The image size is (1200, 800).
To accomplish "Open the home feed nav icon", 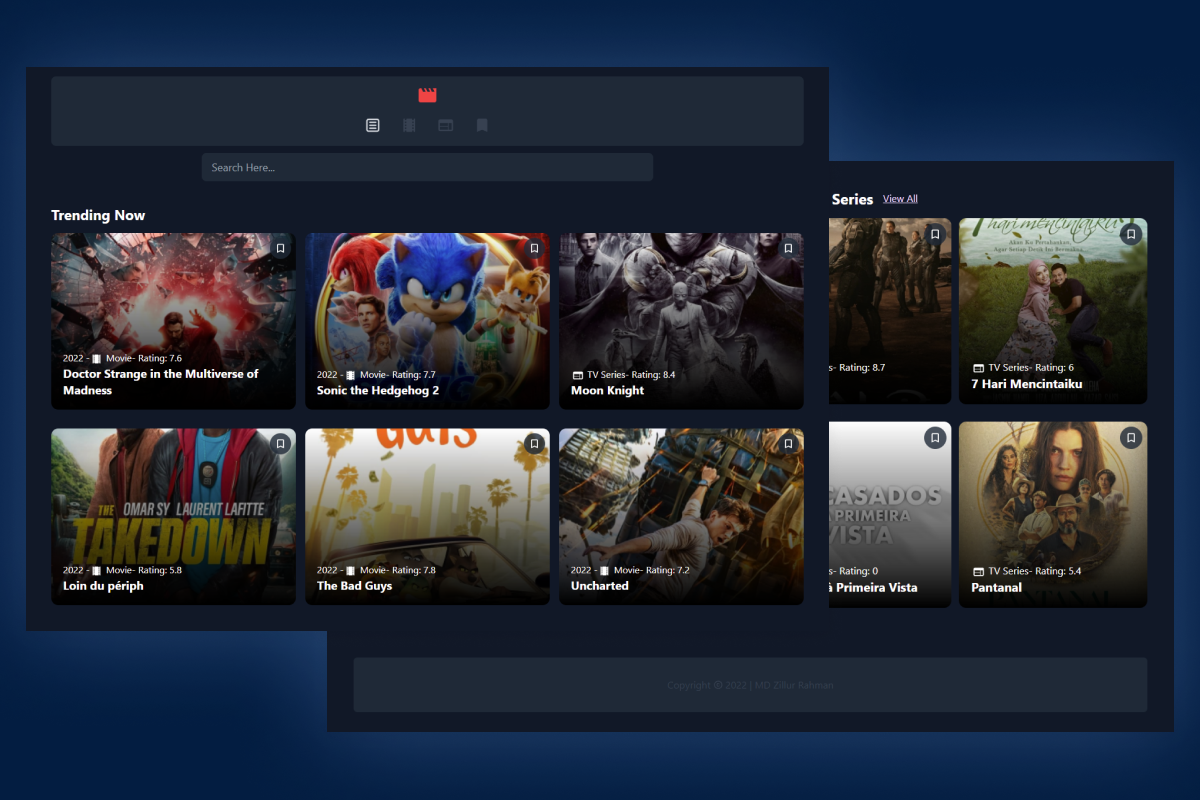I will [372, 125].
